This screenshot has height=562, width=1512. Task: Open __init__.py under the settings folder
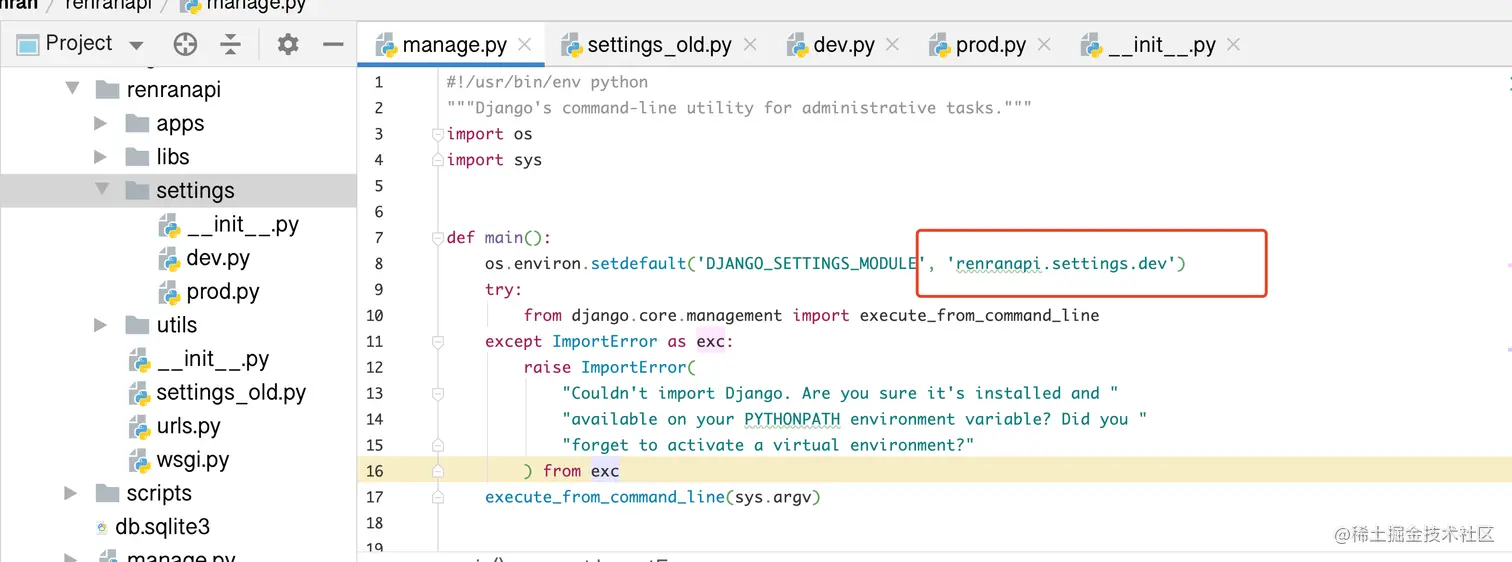point(228,225)
